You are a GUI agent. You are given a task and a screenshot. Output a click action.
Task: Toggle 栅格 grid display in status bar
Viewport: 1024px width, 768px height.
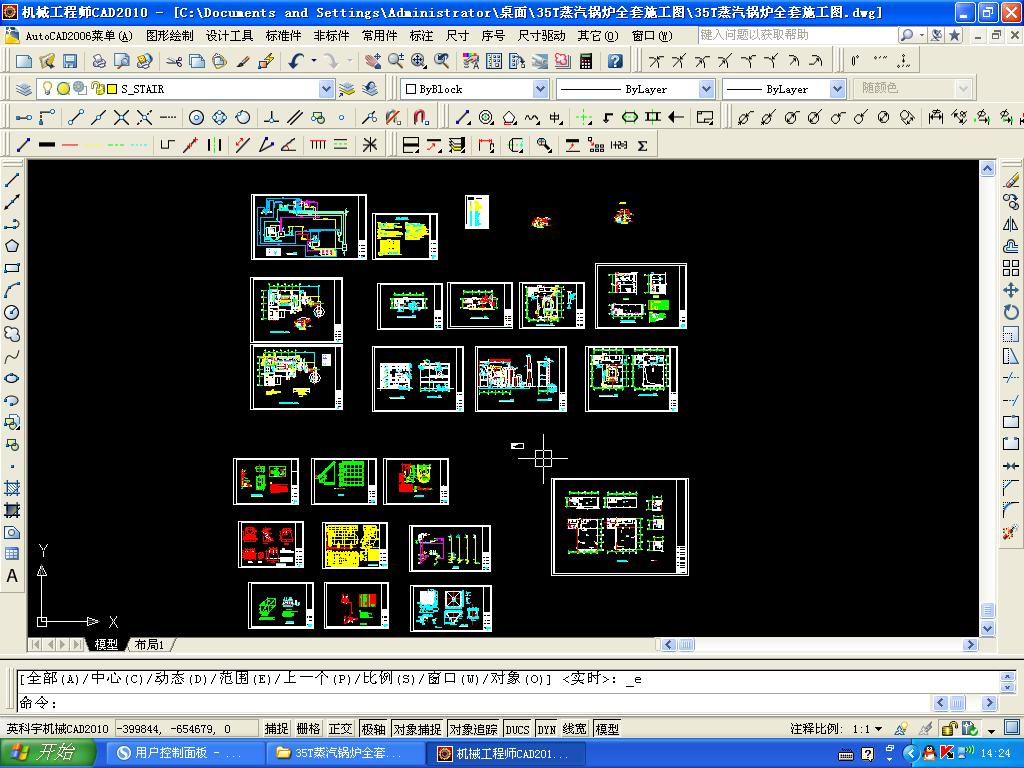[308, 729]
